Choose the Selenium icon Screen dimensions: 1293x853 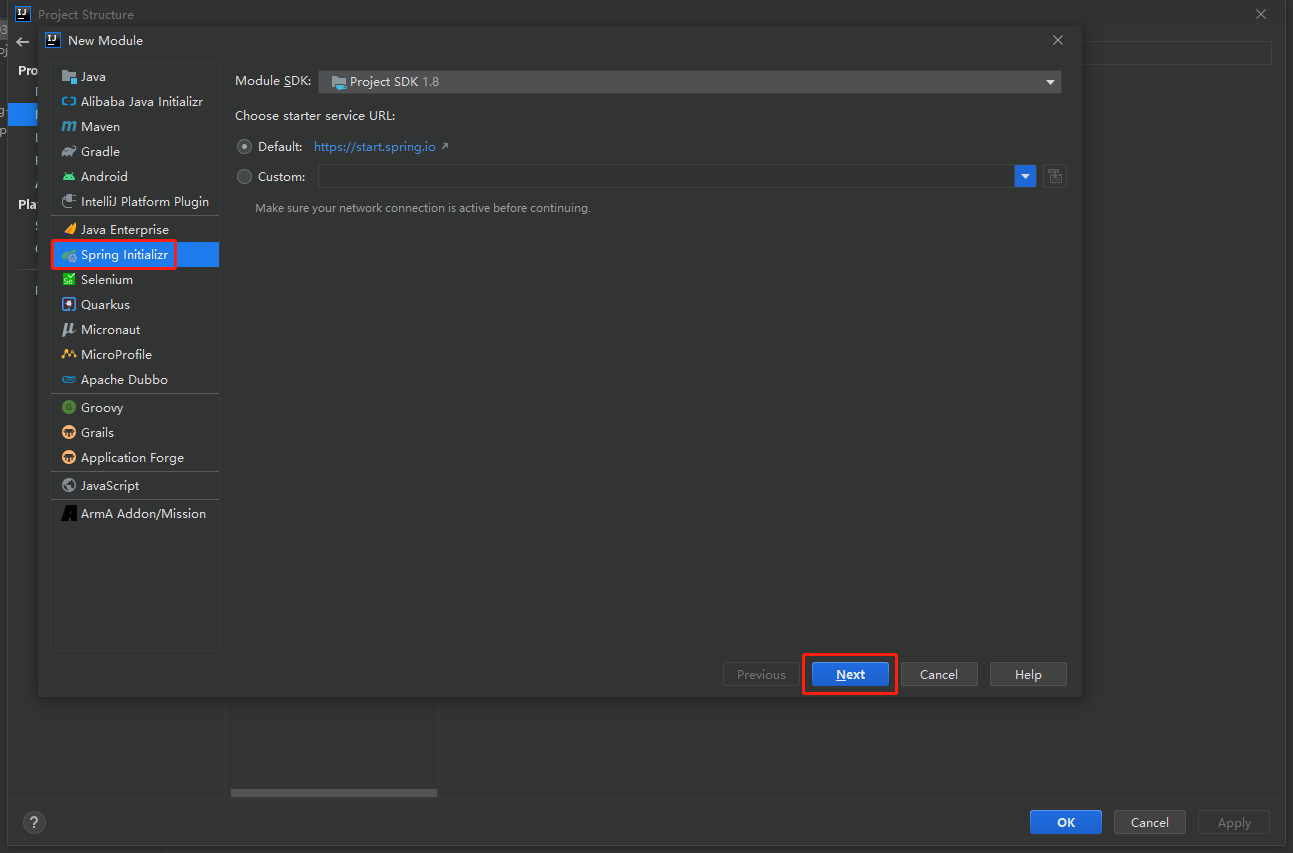tap(69, 280)
